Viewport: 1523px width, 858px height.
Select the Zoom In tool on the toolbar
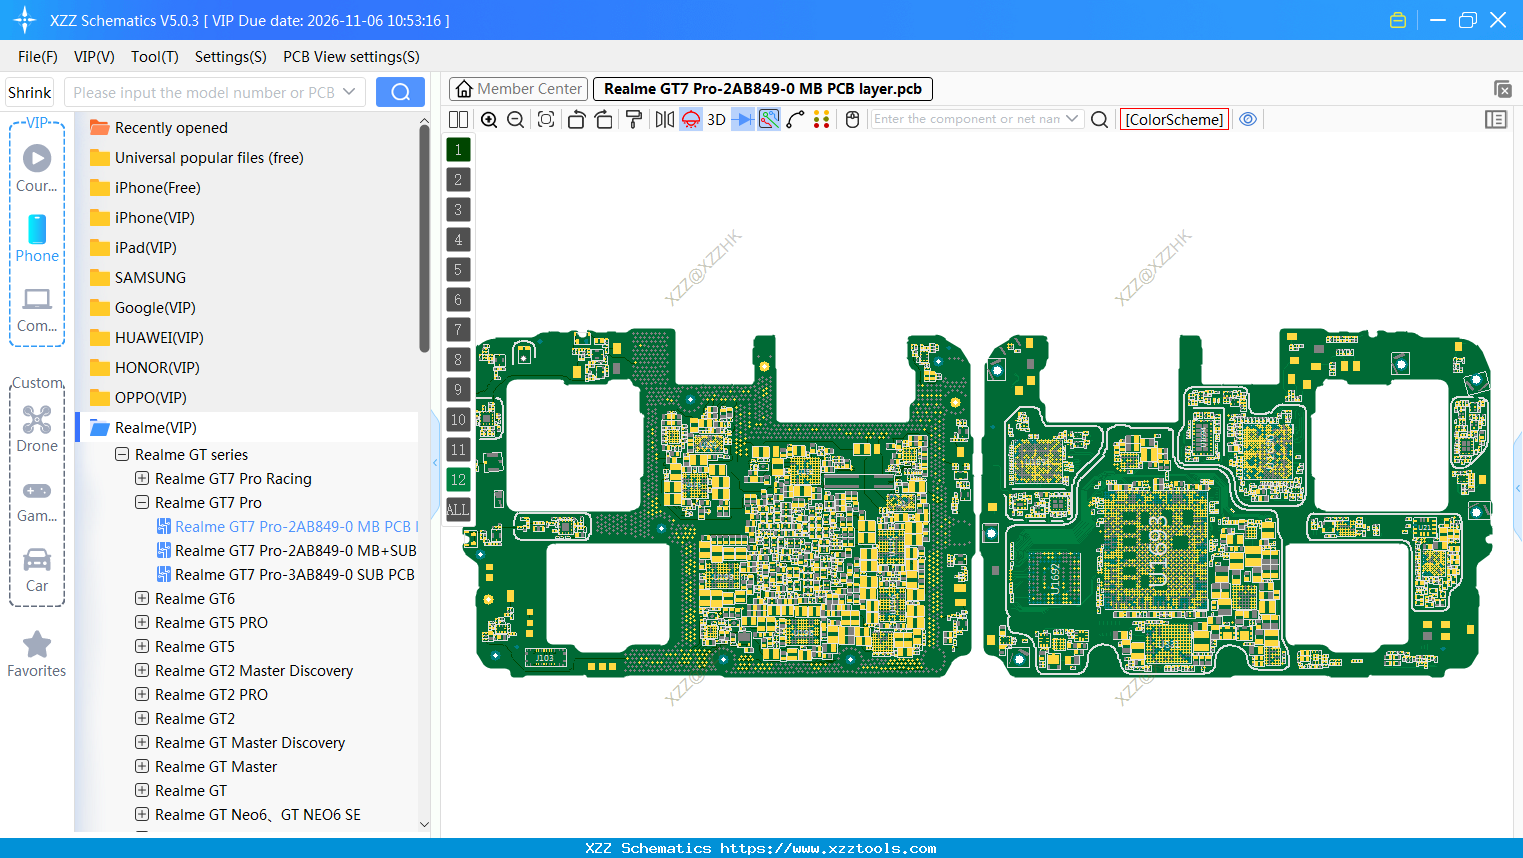(489, 119)
